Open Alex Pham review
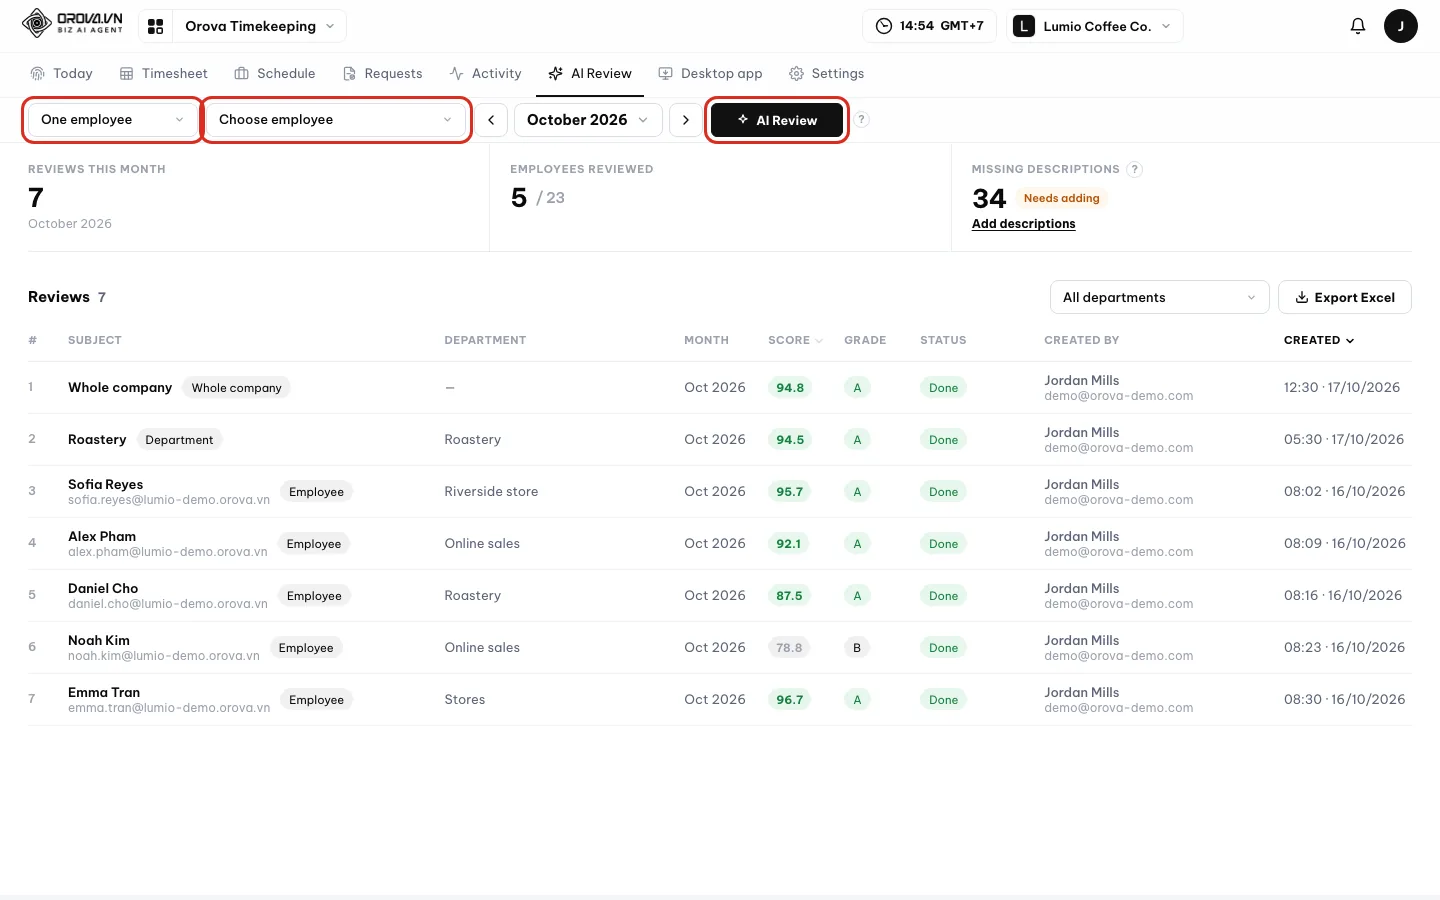1440x900 pixels. (720, 544)
